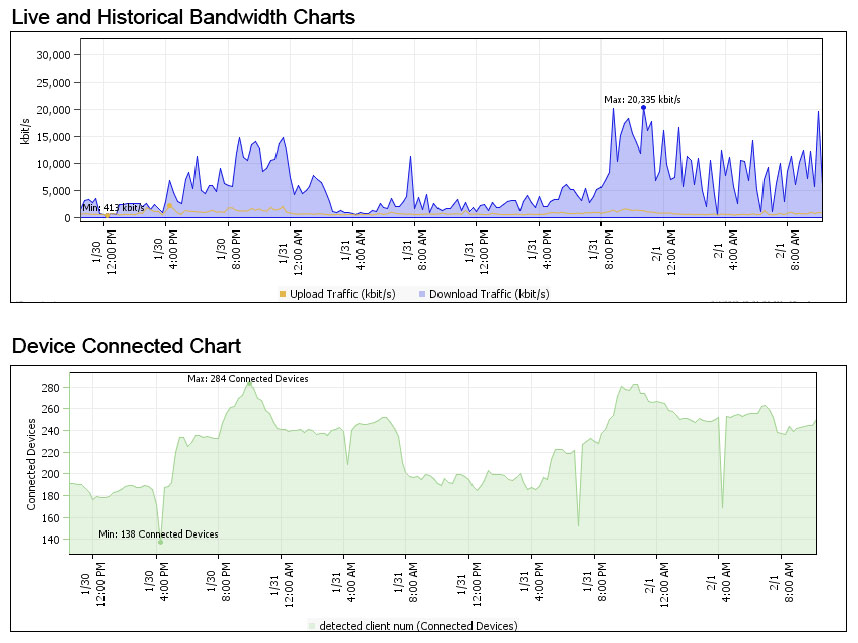
Task: Click bandwidth chart 1/31 12:00 PM label
Action: 477,251
